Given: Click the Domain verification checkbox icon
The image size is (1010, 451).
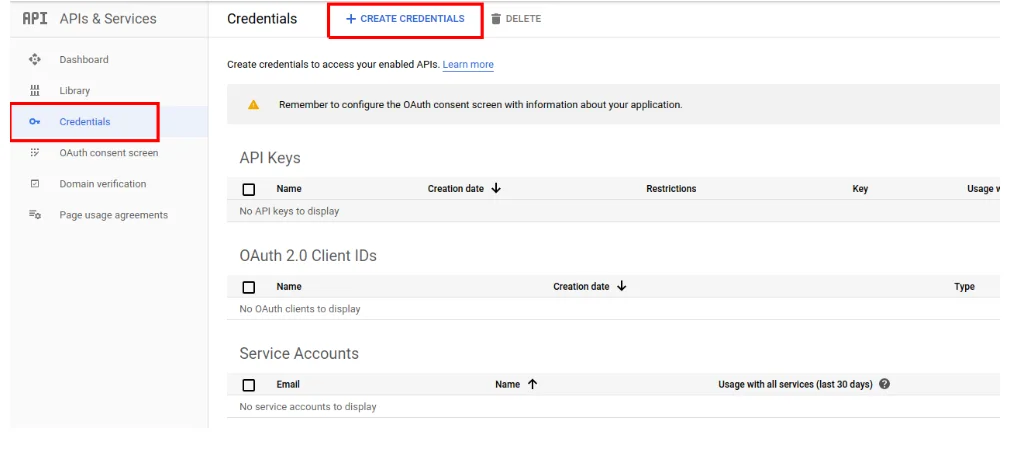Looking at the screenshot, I should [x=35, y=184].
